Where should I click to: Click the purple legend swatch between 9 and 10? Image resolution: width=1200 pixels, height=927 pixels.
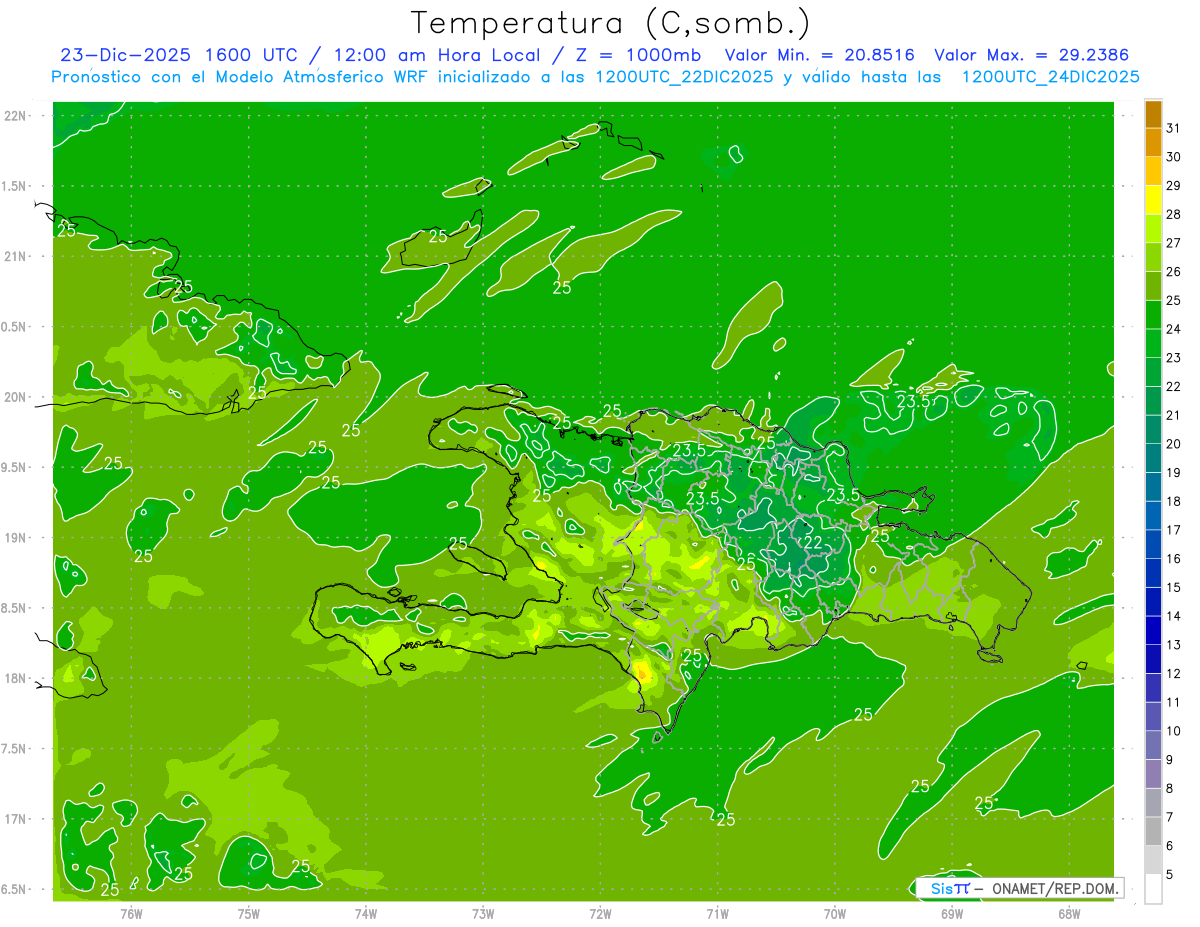point(1153,745)
